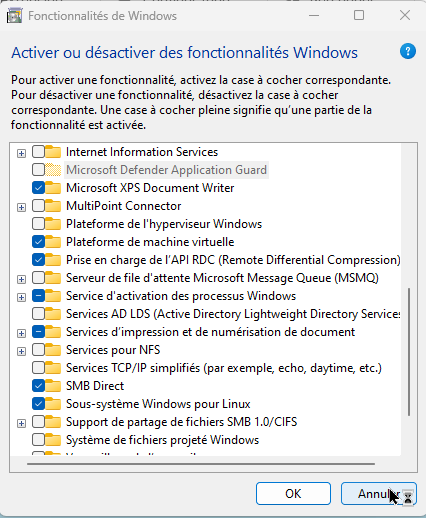Click folder icon beside Services AD LDS
This screenshot has width=426, height=518.
coord(53,314)
